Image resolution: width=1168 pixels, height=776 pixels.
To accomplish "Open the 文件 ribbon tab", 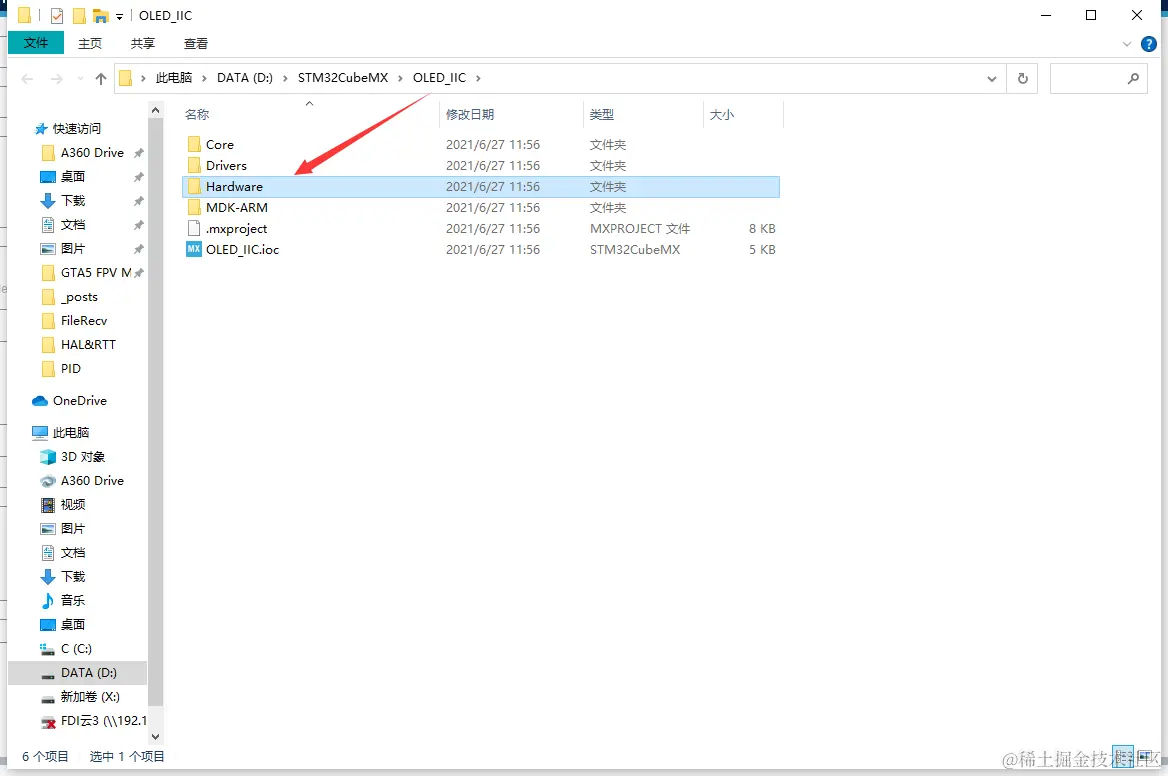I will point(36,43).
